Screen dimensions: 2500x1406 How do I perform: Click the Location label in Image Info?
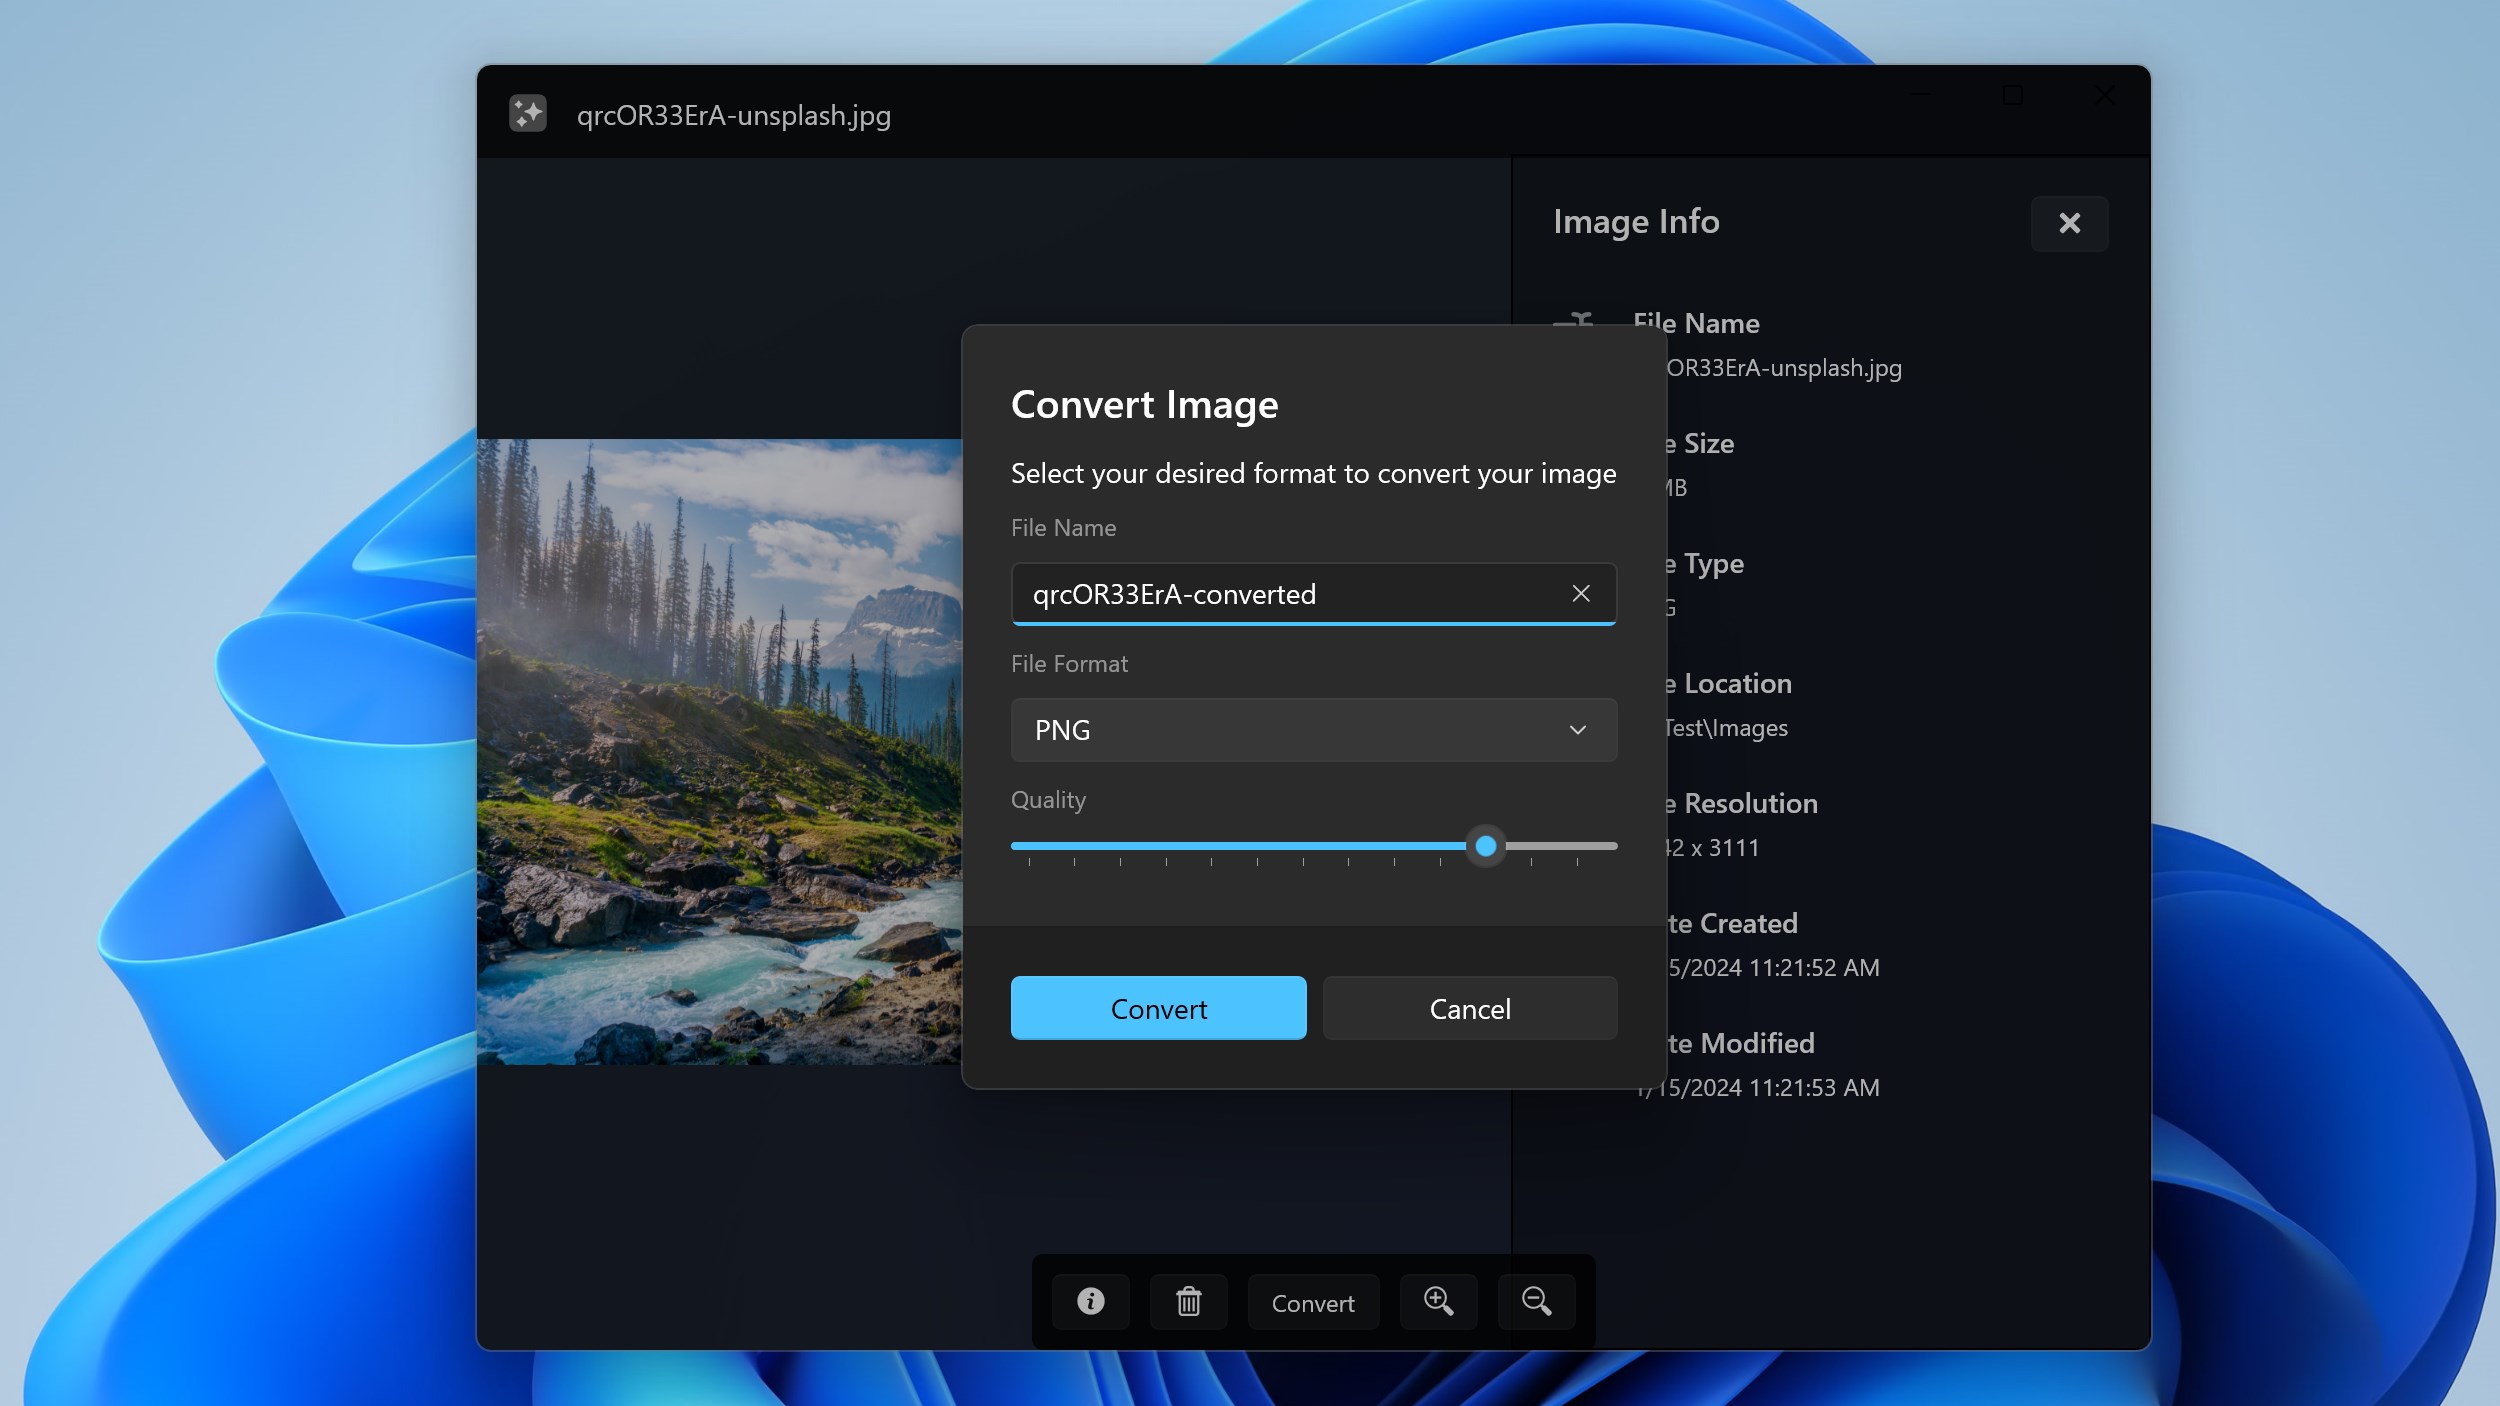point(1737,683)
